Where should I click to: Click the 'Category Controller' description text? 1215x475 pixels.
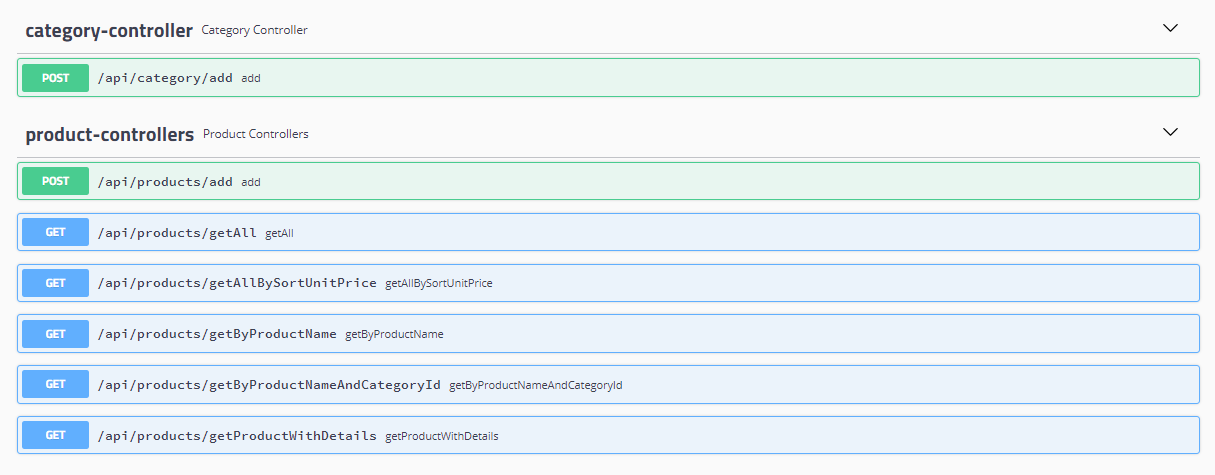(x=255, y=30)
